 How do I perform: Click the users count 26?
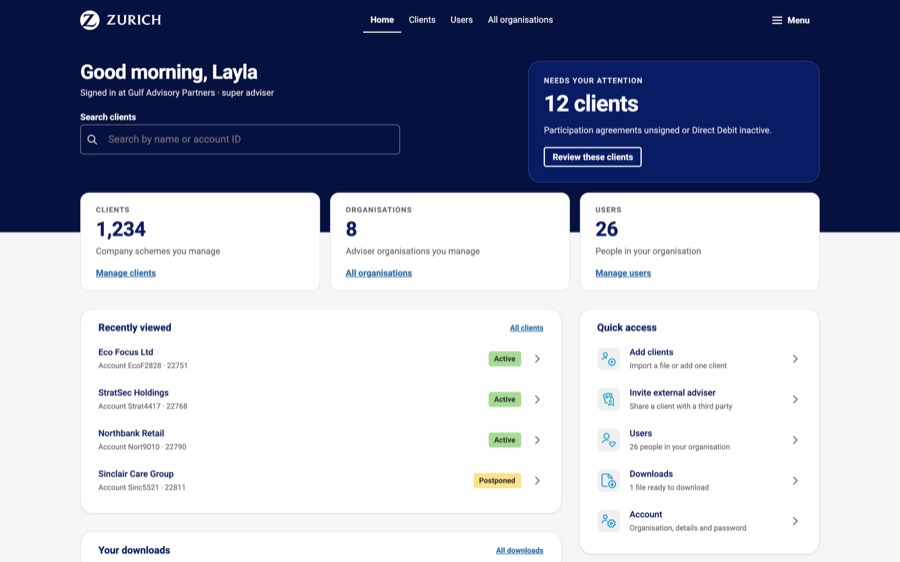coord(607,230)
